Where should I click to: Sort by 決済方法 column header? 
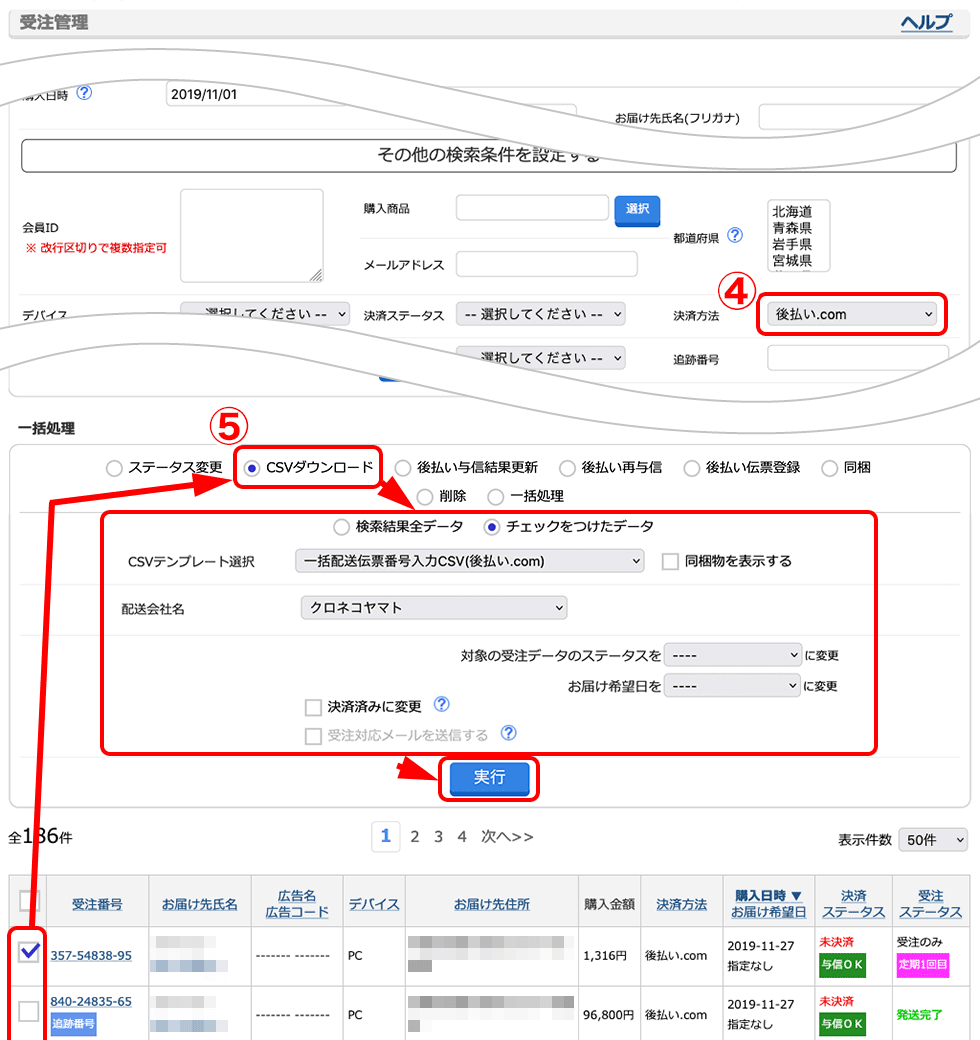coord(681,905)
